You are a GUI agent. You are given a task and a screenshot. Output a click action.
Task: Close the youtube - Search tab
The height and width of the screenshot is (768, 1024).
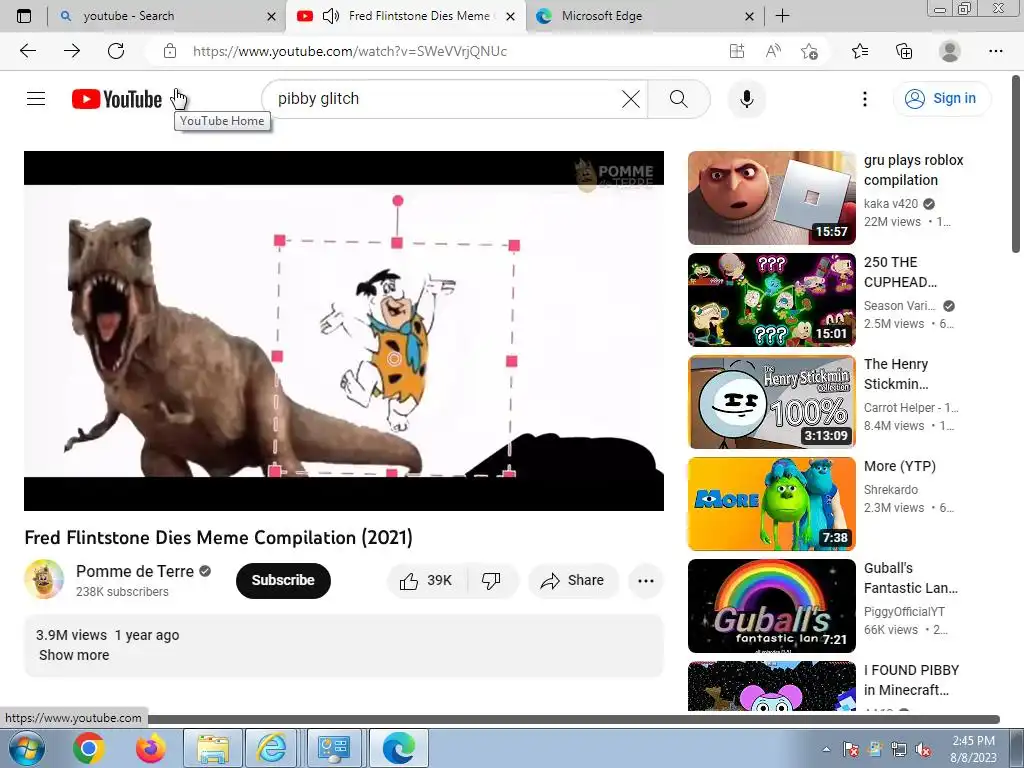coord(272,17)
